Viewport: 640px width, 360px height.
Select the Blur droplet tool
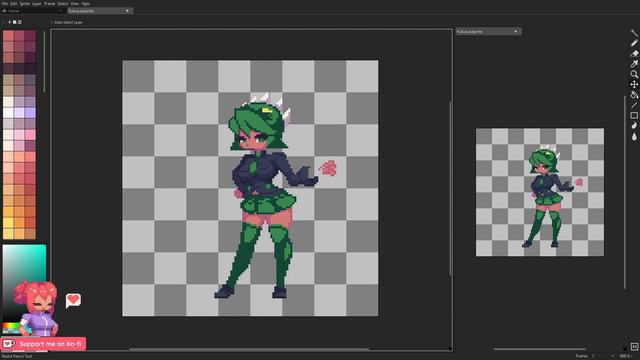(634, 136)
